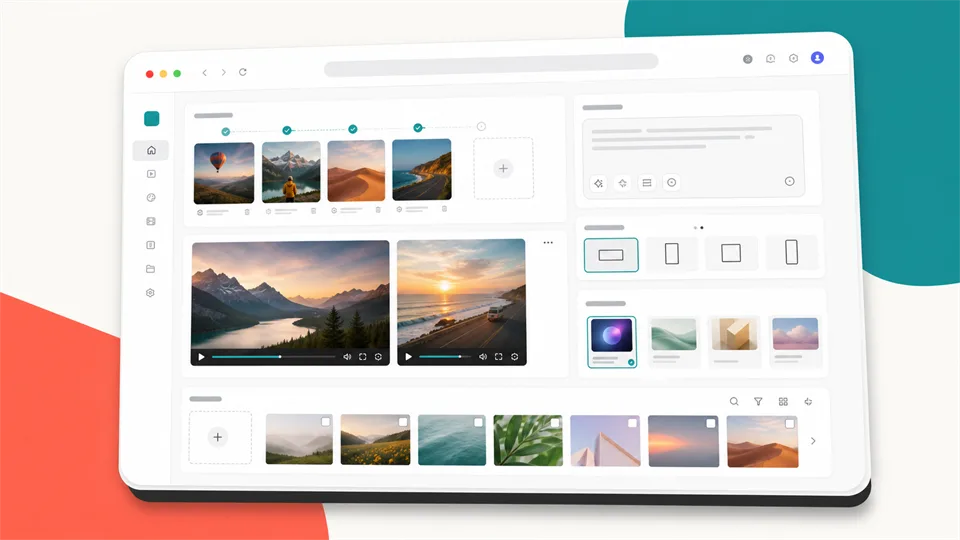Screen dimensions: 960x540
Task: Click the second star icon in prompt box
Action: (x=623, y=183)
